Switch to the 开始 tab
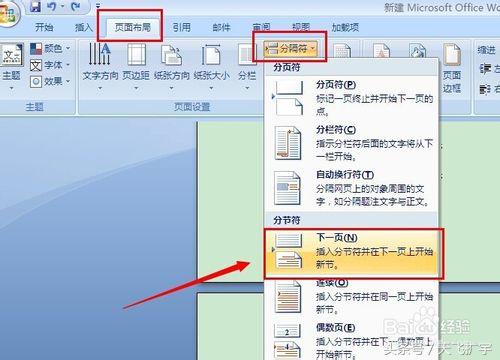The height and width of the screenshot is (360, 500). click(x=44, y=27)
